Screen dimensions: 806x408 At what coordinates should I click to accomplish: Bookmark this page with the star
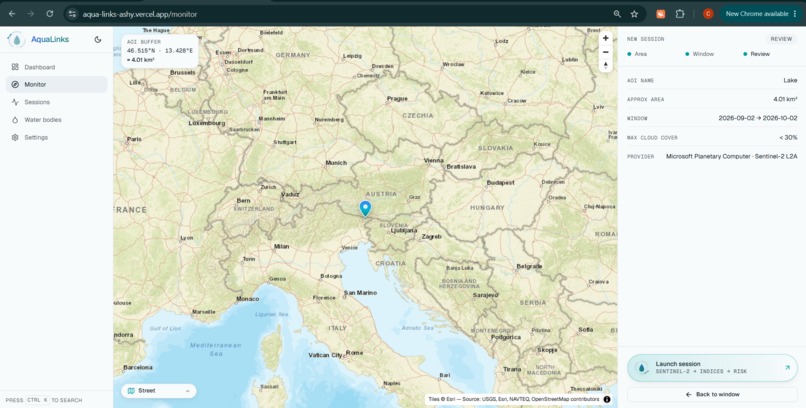point(634,14)
